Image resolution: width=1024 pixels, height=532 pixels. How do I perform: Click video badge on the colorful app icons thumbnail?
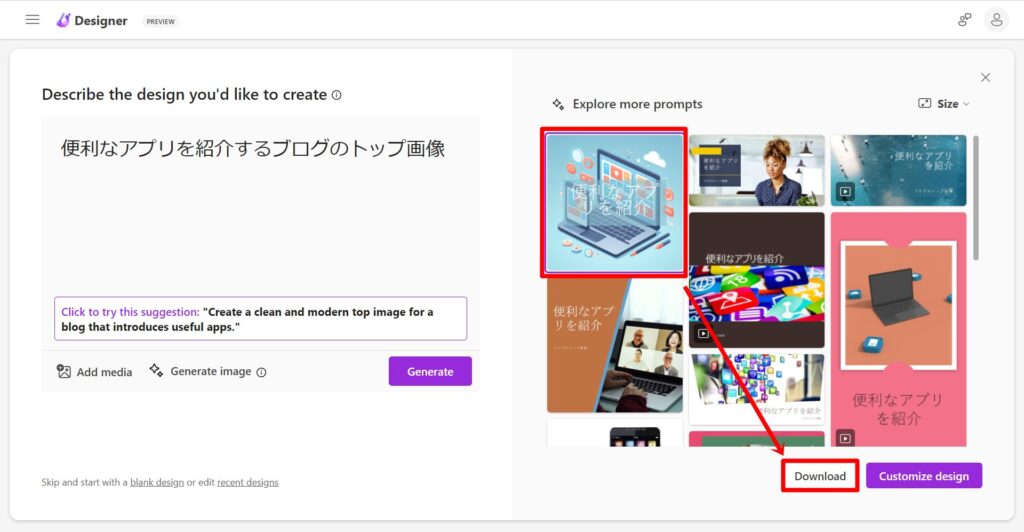703,334
